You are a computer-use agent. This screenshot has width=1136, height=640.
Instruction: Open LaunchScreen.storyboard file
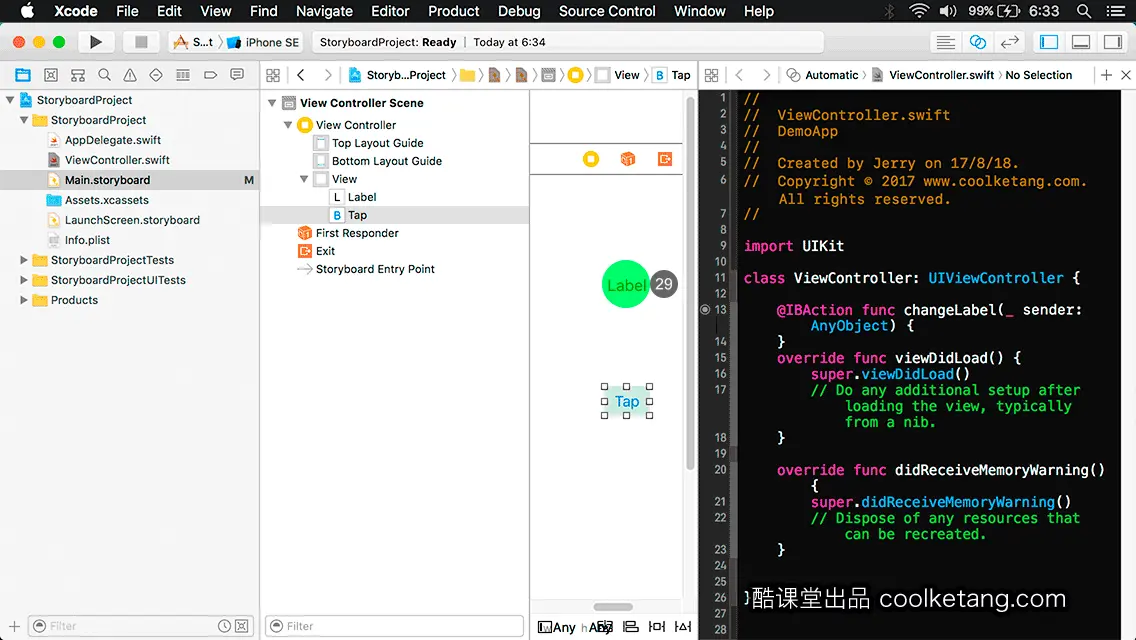[x=132, y=220]
